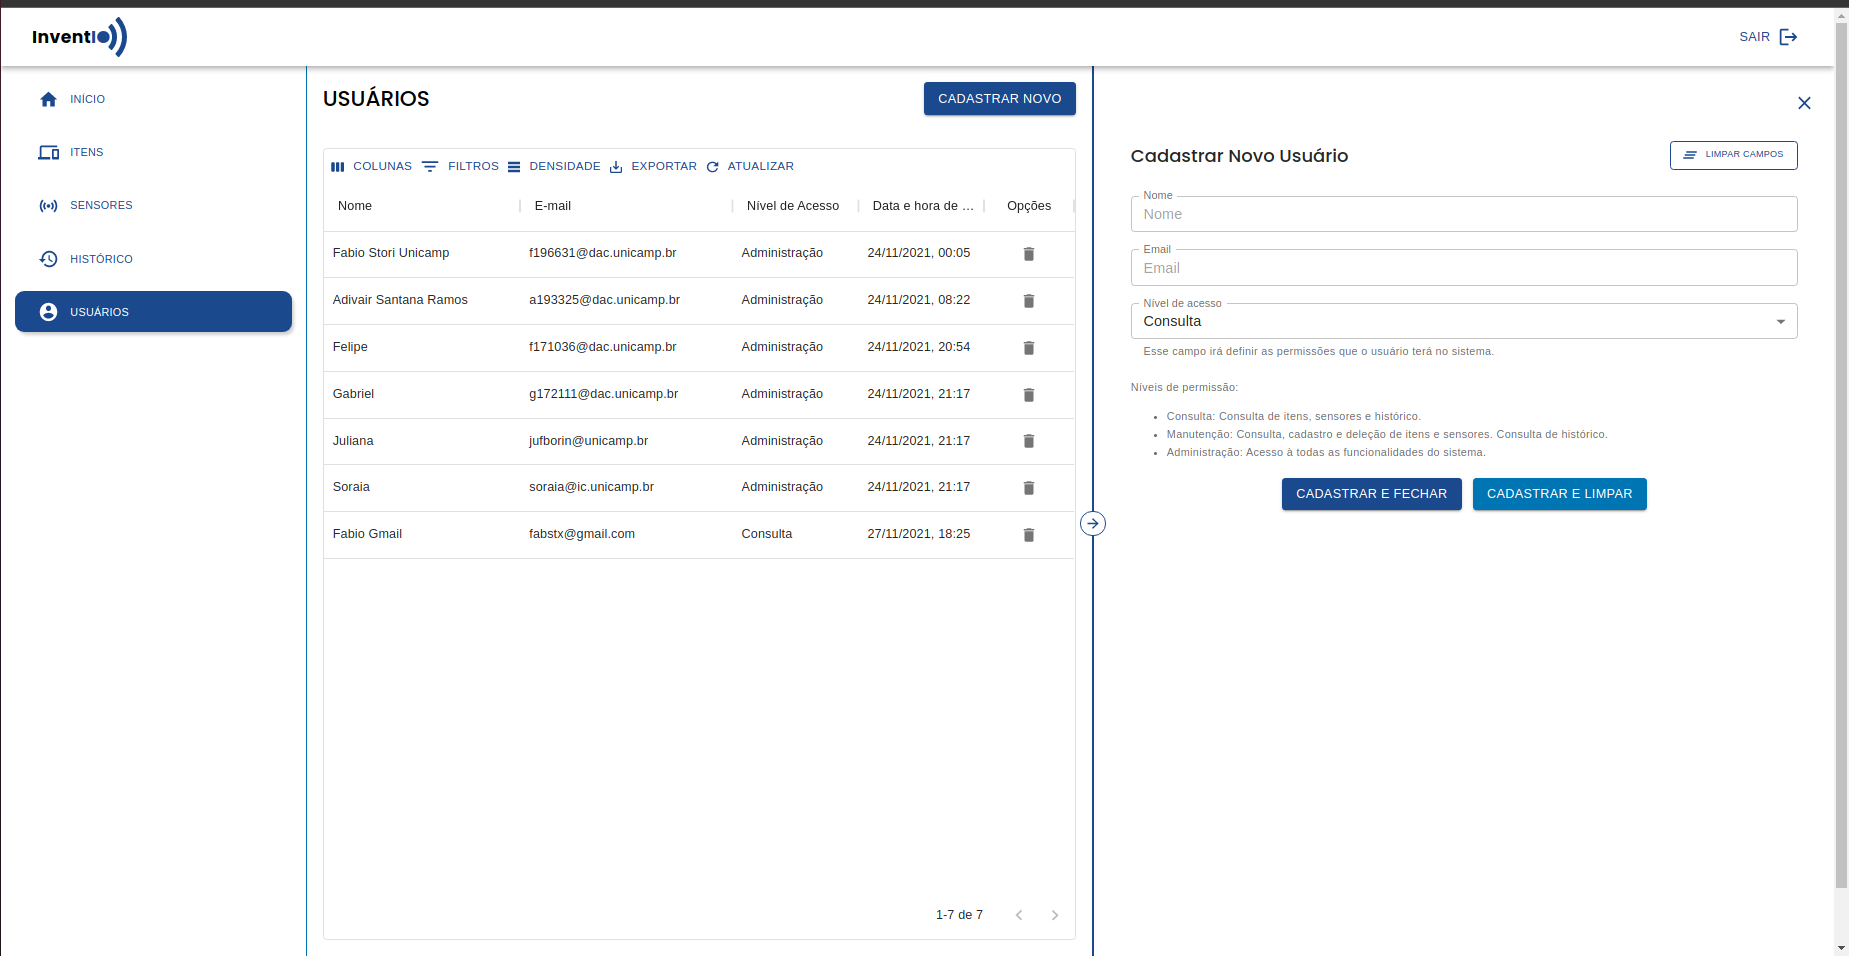This screenshot has width=1849, height=956.
Task: Delete user Fabio Gmail via trash icon
Action: click(x=1028, y=535)
